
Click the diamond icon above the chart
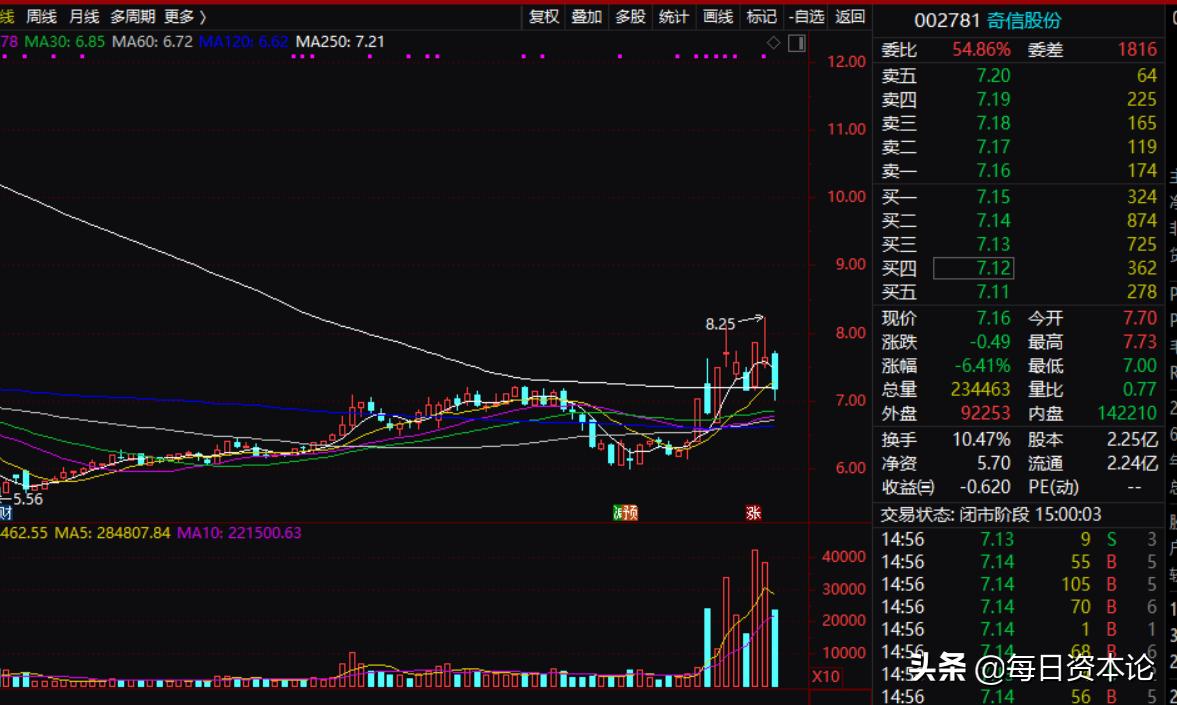(x=773, y=44)
